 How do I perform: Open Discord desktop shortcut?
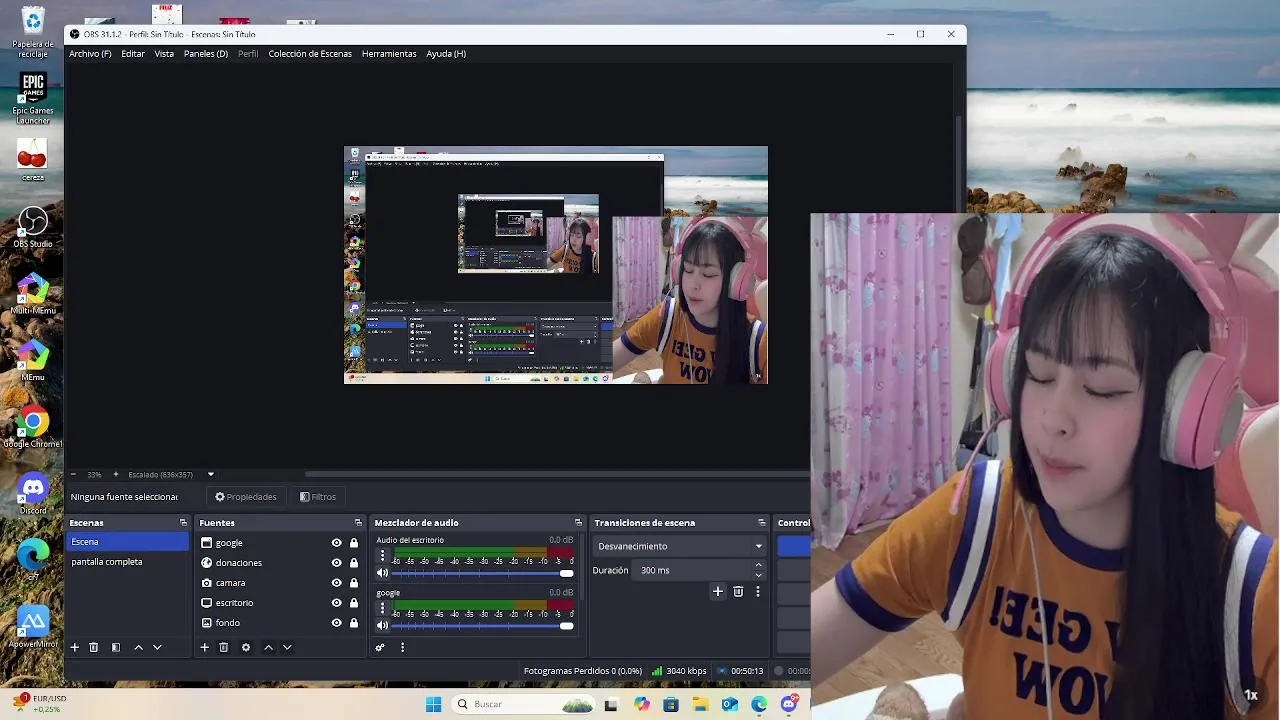(x=33, y=493)
